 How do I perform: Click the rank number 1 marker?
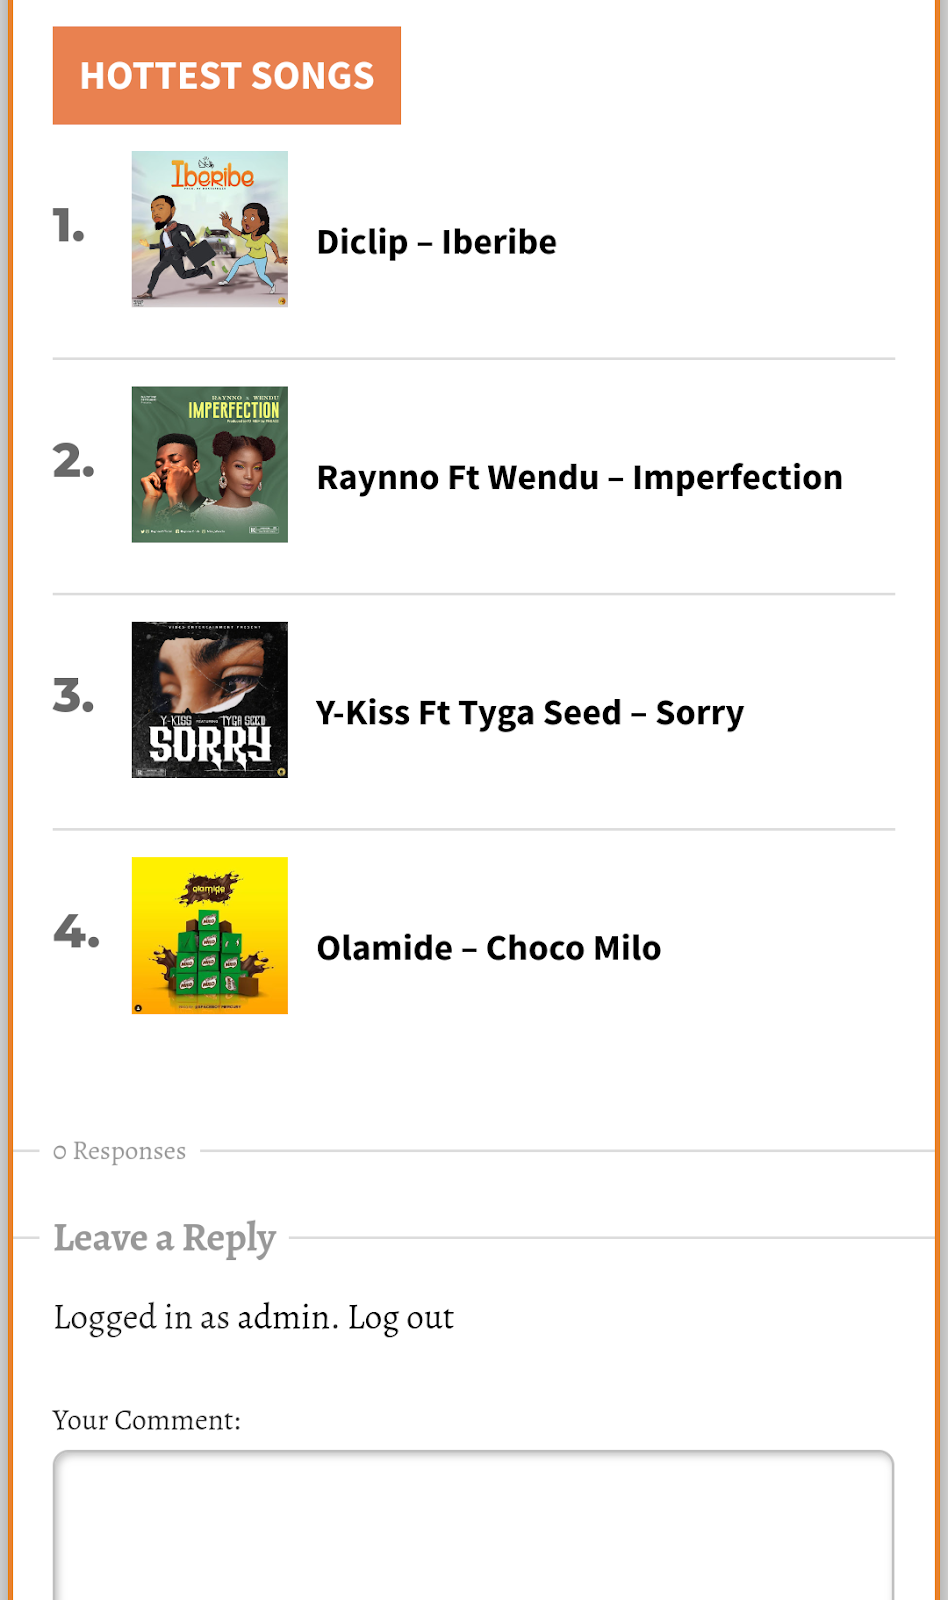(x=69, y=227)
